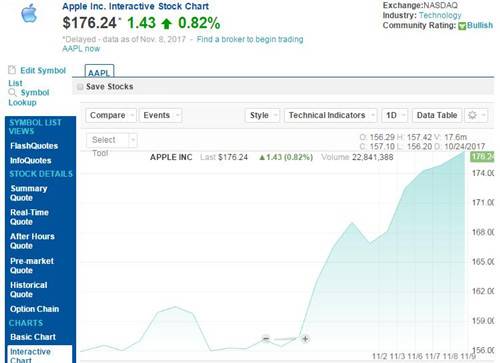Expand the Technical Indicators dropdown
The height and width of the screenshot is (363, 500).
tap(330, 115)
